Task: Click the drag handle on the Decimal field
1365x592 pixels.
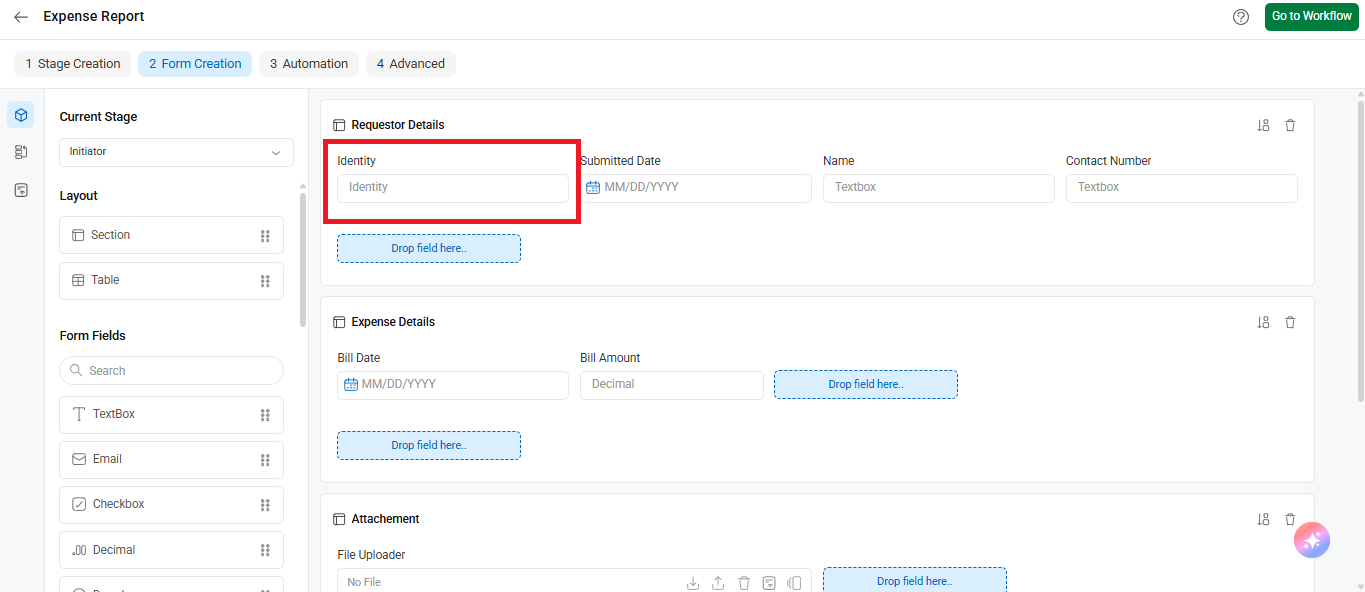Action: pyautogui.click(x=265, y=550)
